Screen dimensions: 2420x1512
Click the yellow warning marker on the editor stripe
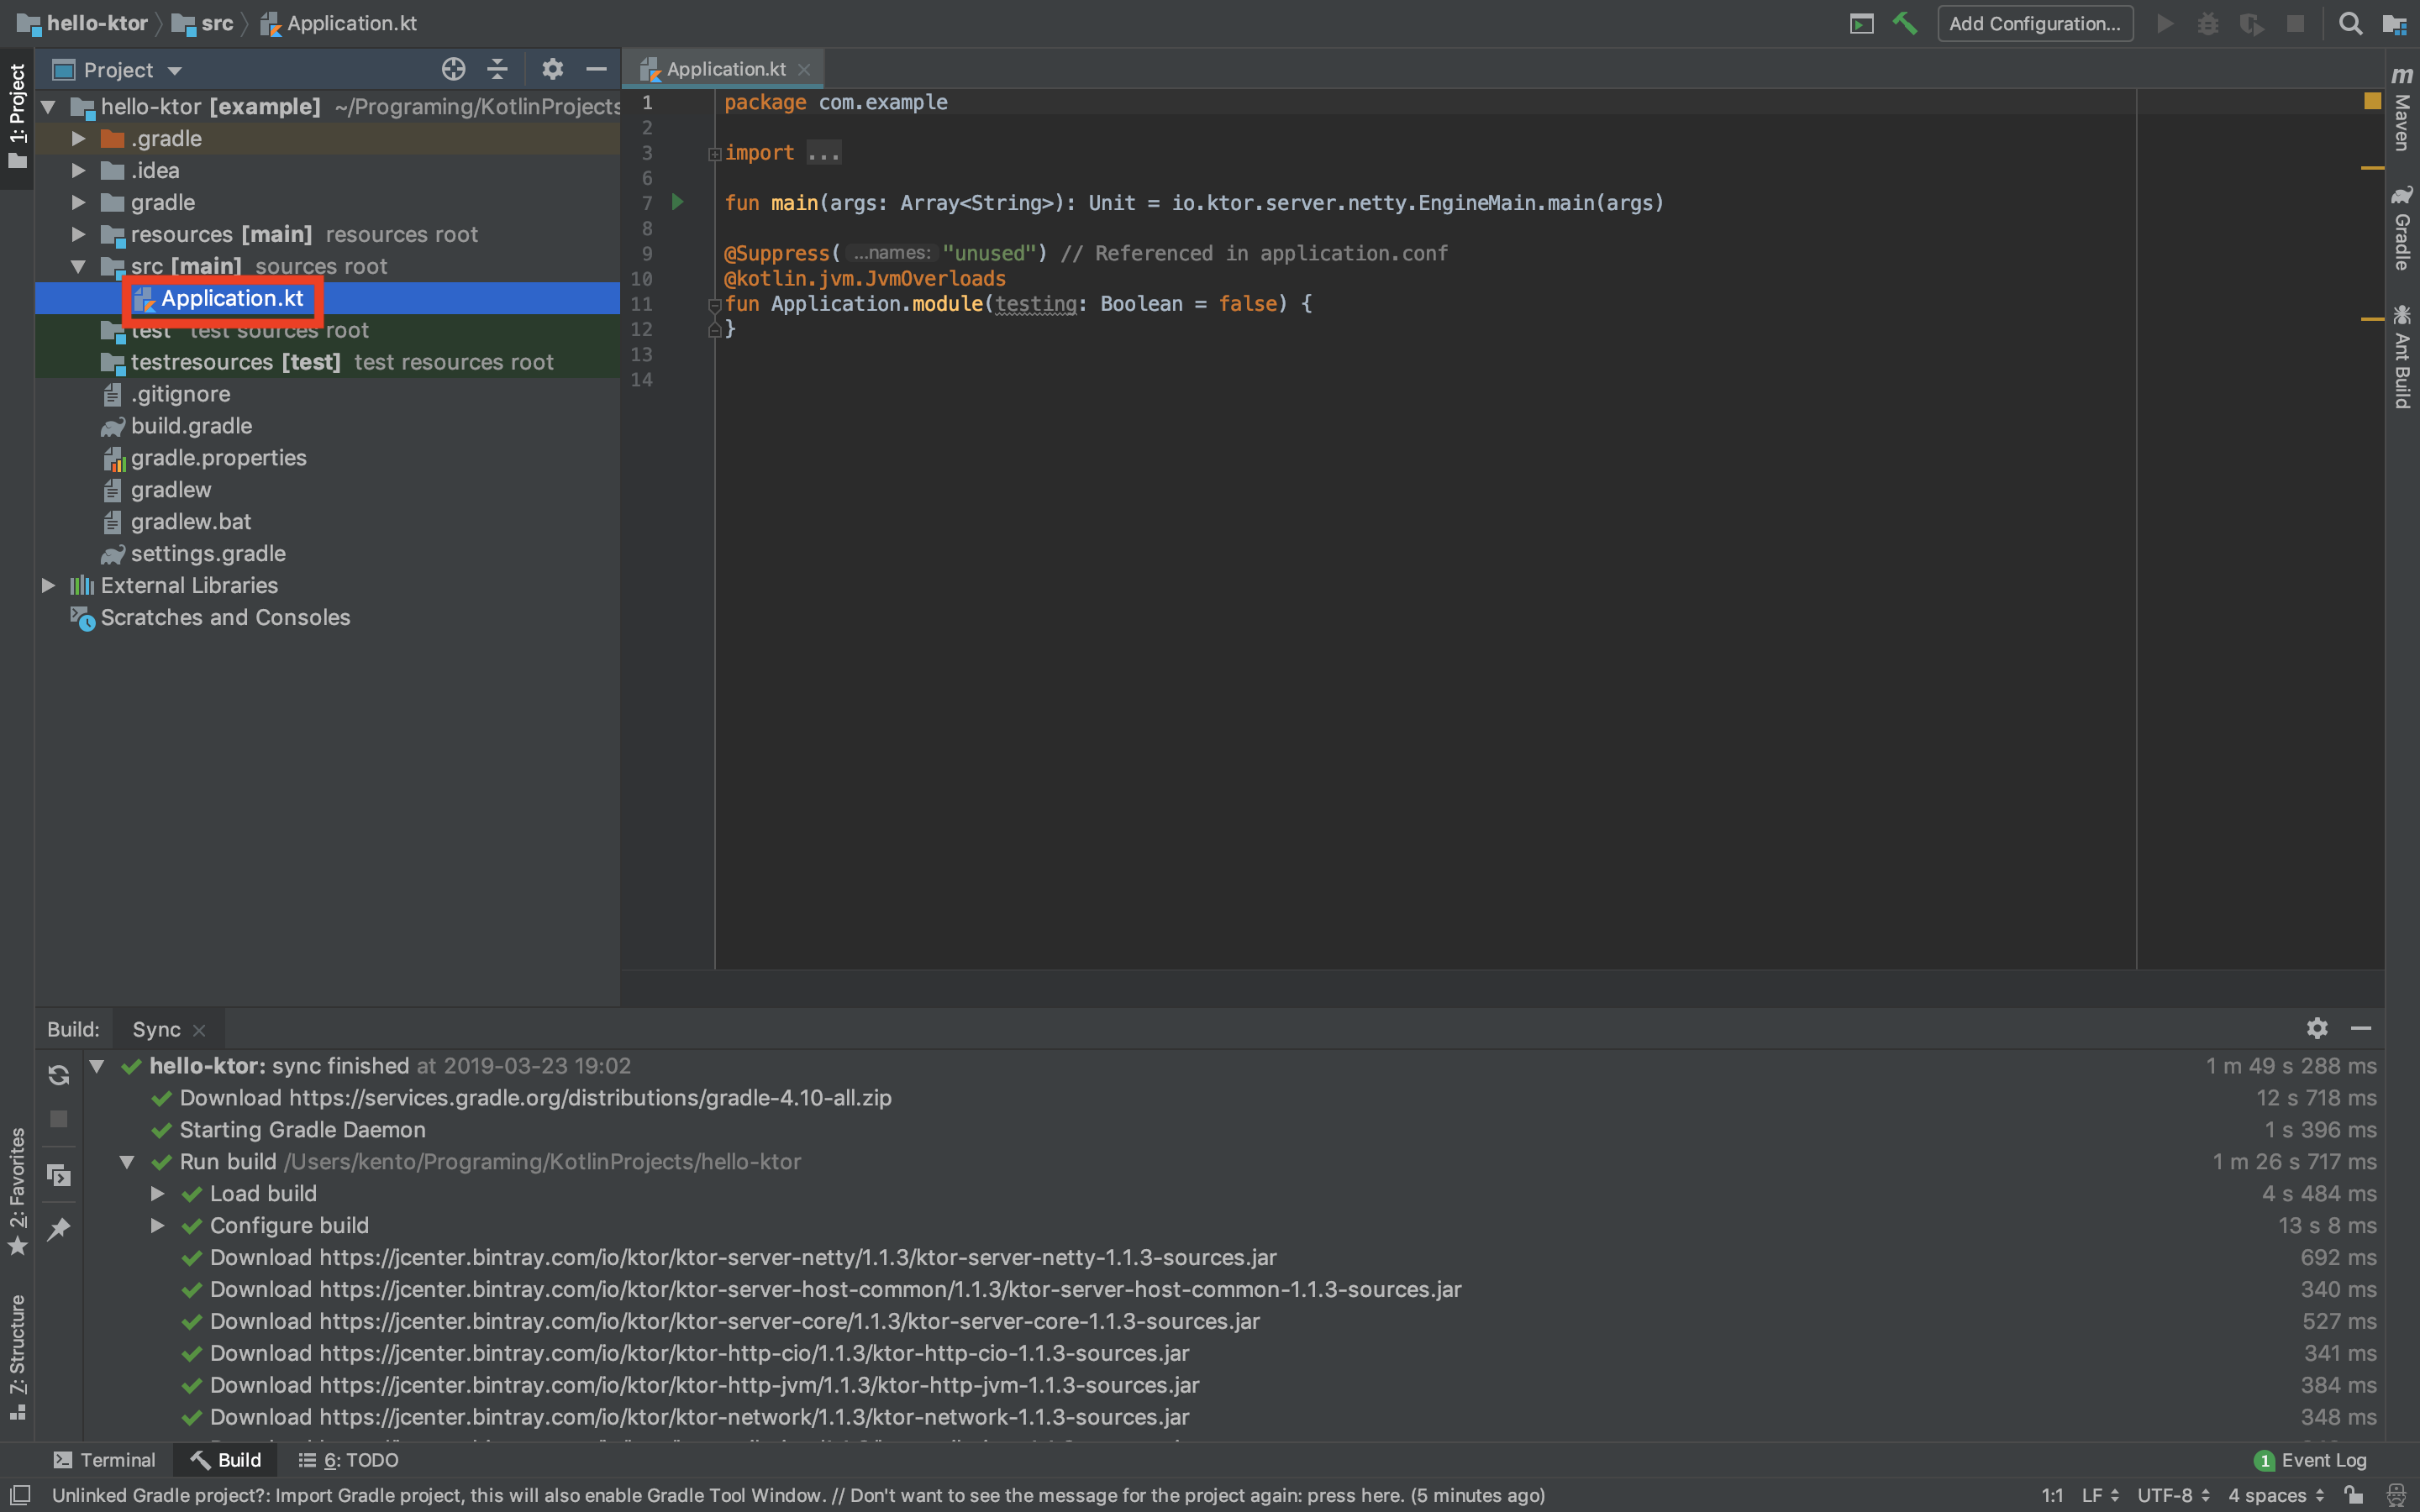click(x=2372, y=101)
